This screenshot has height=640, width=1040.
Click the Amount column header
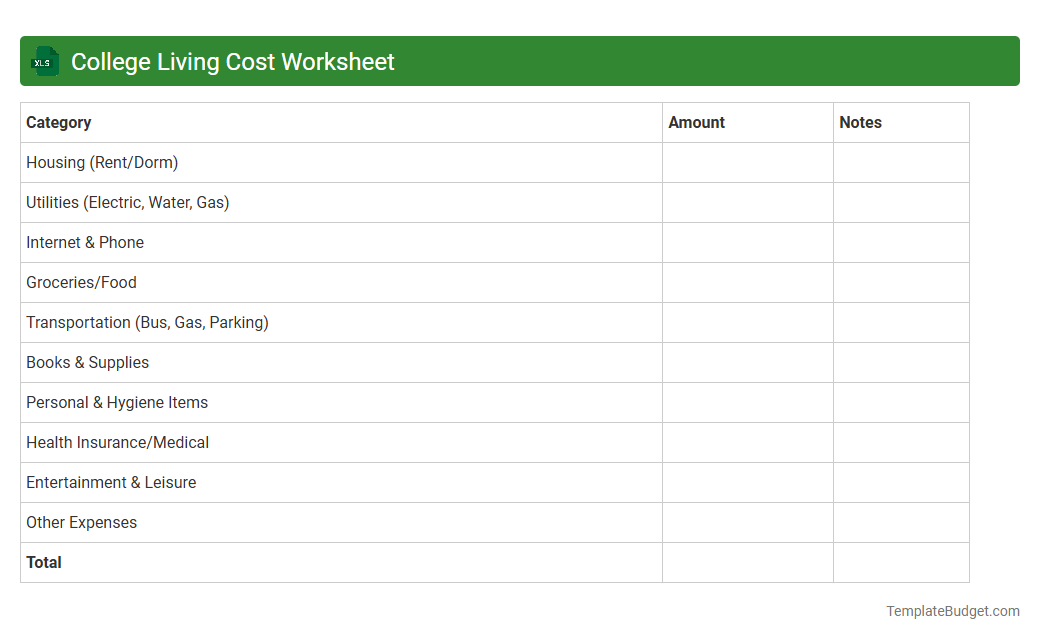(x=696, y=122)
